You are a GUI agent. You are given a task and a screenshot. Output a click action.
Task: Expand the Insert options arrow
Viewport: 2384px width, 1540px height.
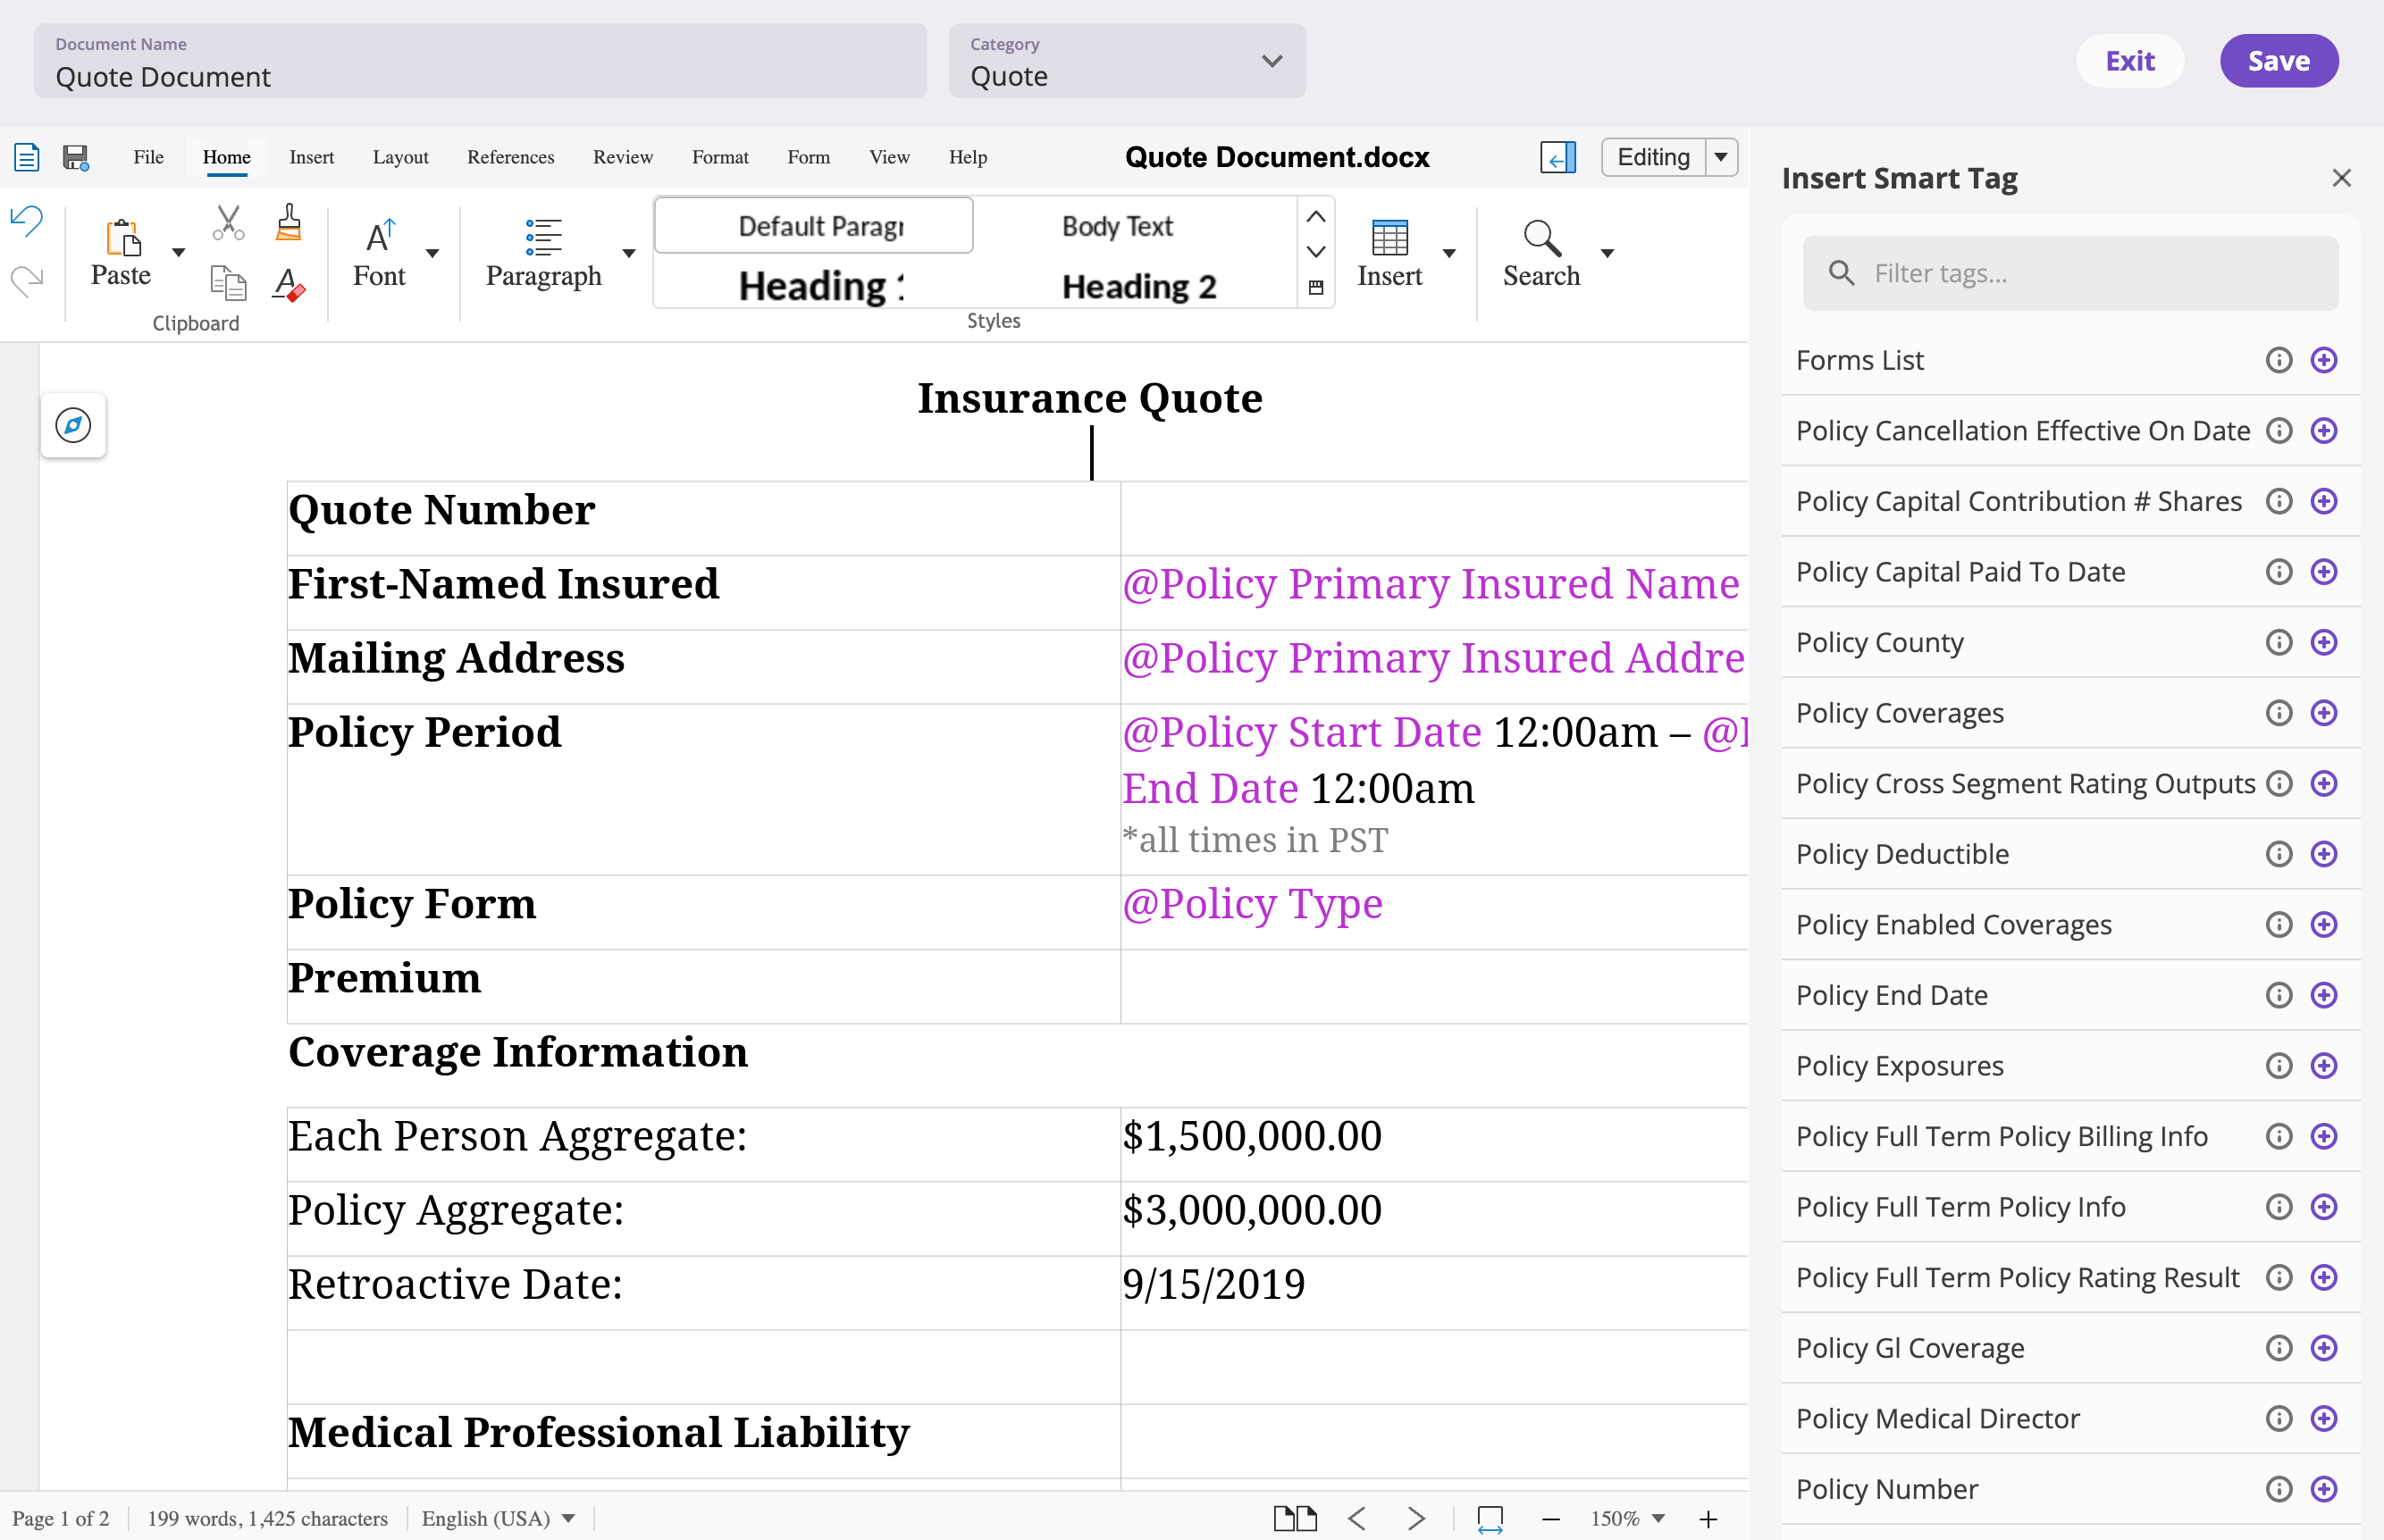(x=1448, y=252)
